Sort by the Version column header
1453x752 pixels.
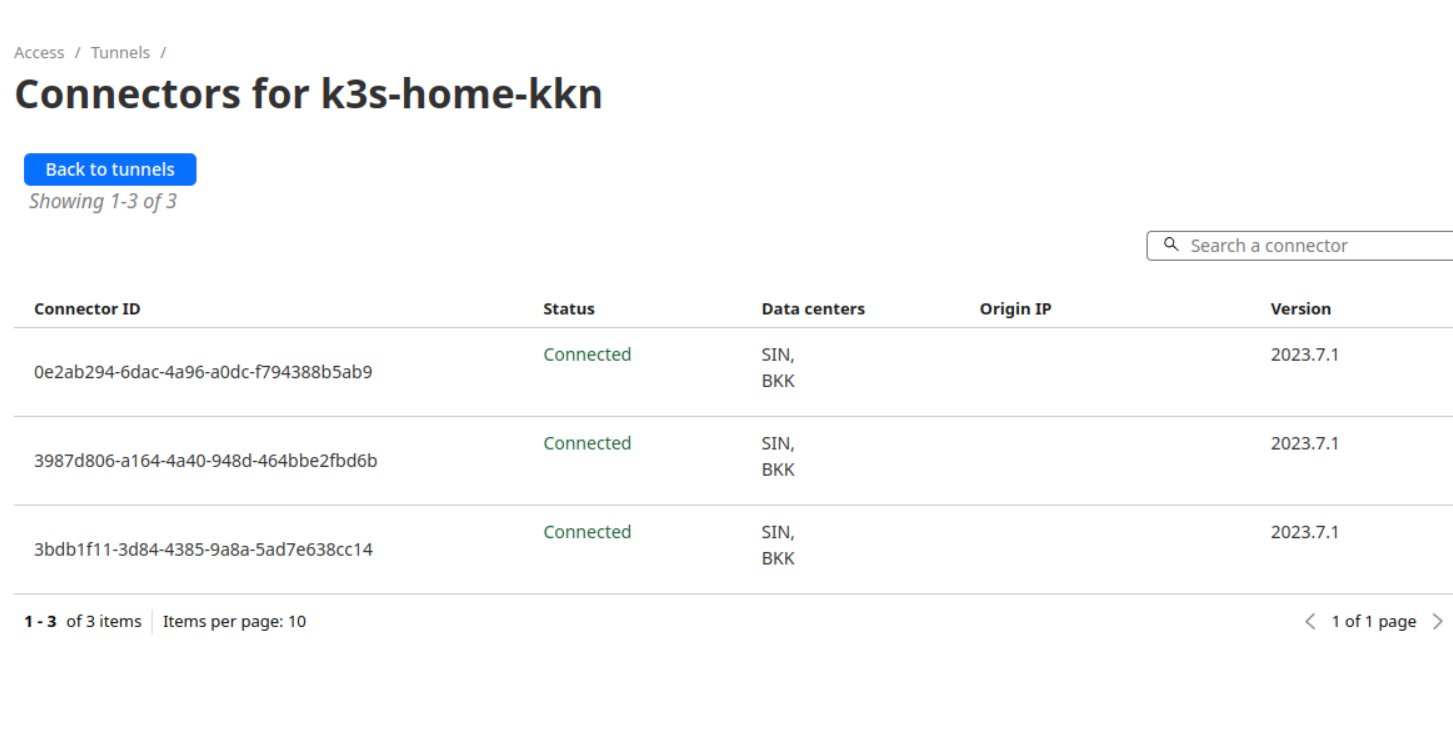1300,309
